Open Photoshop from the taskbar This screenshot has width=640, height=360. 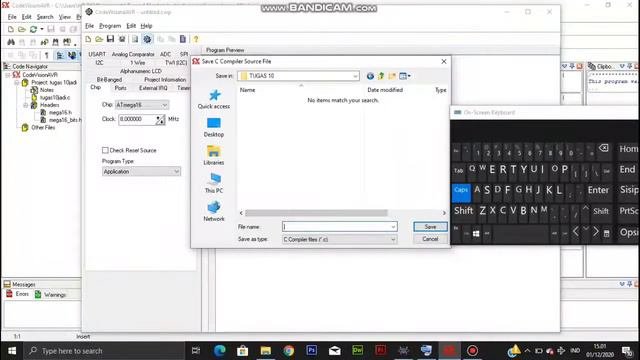pyautogui.click(x=311, y=350)
